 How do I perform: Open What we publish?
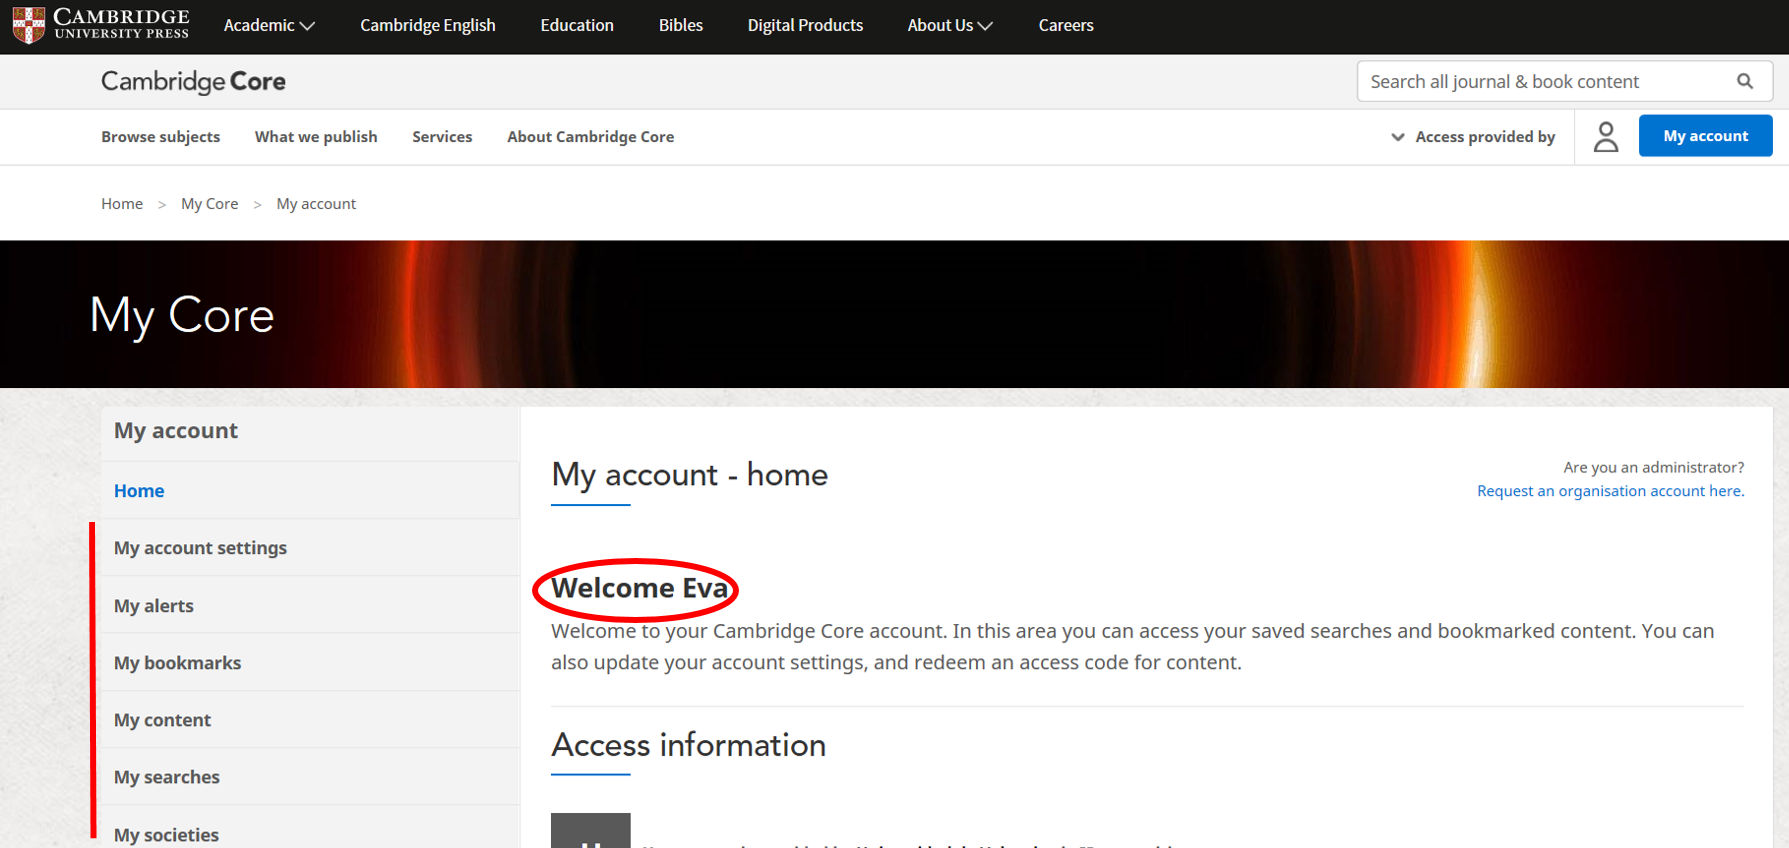click(316, 137)
